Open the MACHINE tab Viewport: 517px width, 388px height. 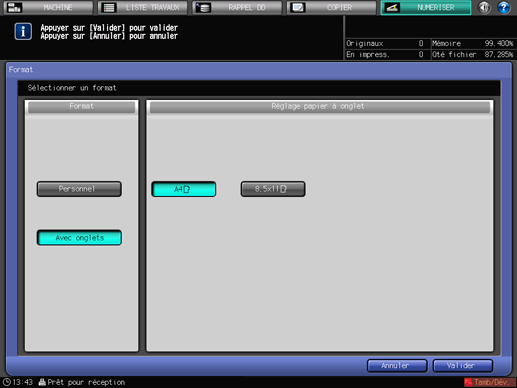pyautogui.click(x=48, y=7)
